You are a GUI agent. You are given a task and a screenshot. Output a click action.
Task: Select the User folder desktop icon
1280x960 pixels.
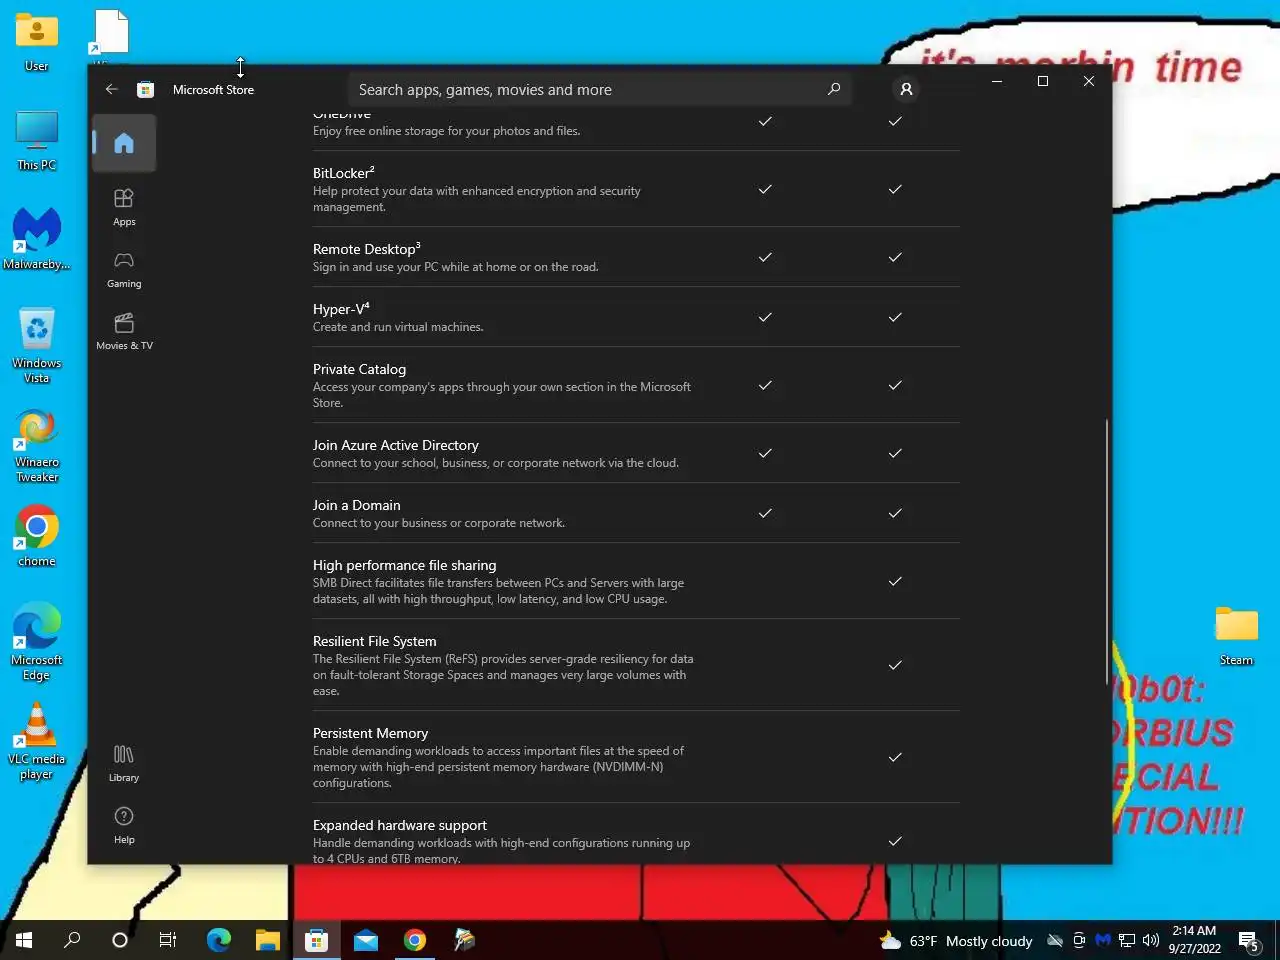coord(37,42)
